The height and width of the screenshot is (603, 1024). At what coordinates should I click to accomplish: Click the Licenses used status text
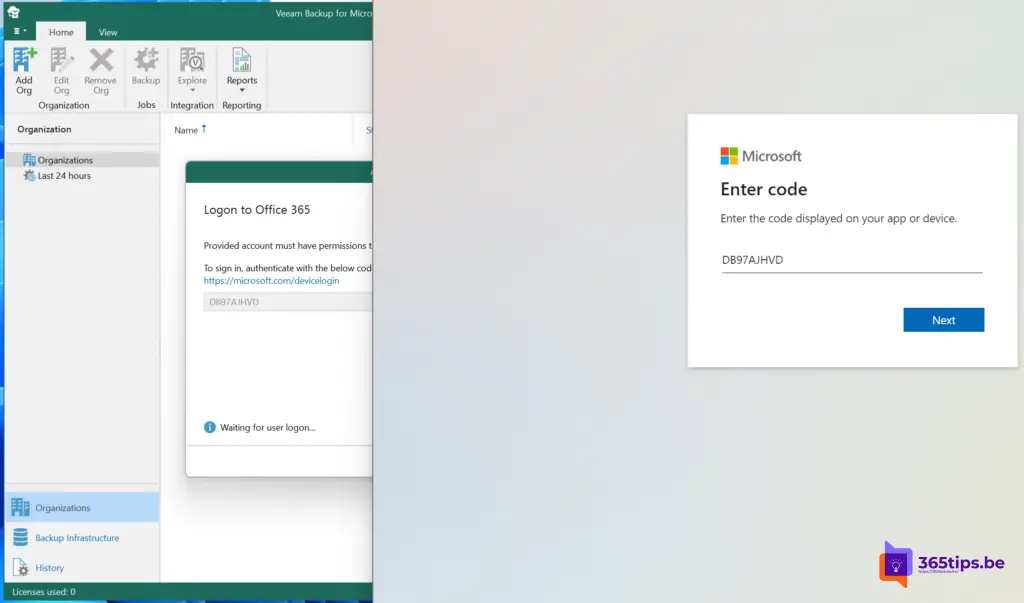(x=44, y=592)
